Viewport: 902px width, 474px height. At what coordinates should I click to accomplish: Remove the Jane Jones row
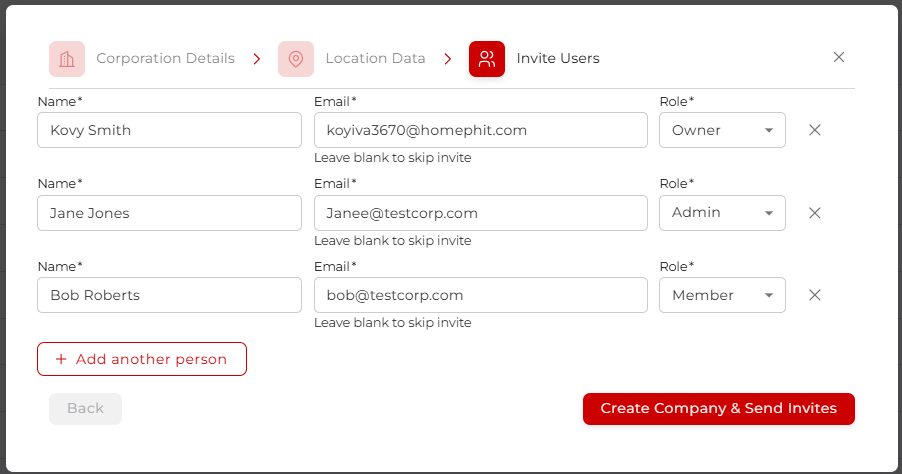tap(815, 213)
